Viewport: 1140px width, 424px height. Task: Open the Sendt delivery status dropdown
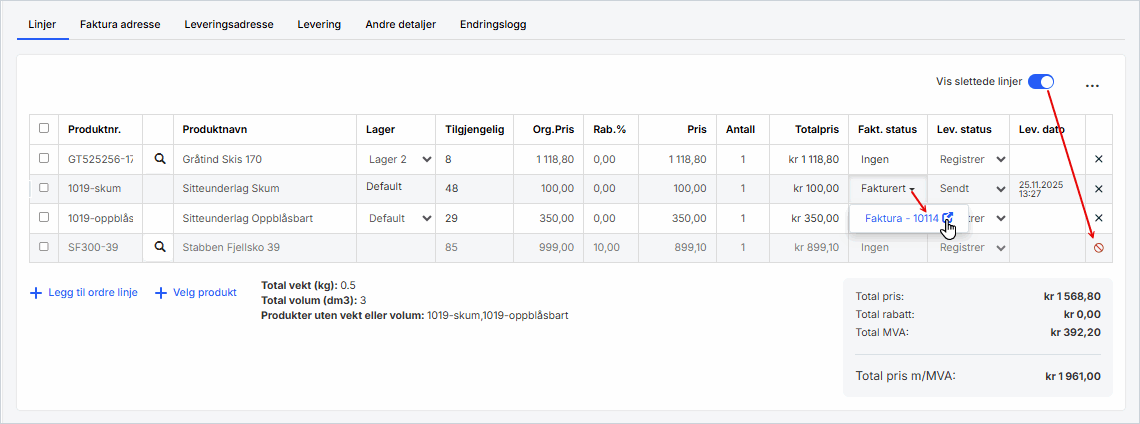click(x=967, y=188)
